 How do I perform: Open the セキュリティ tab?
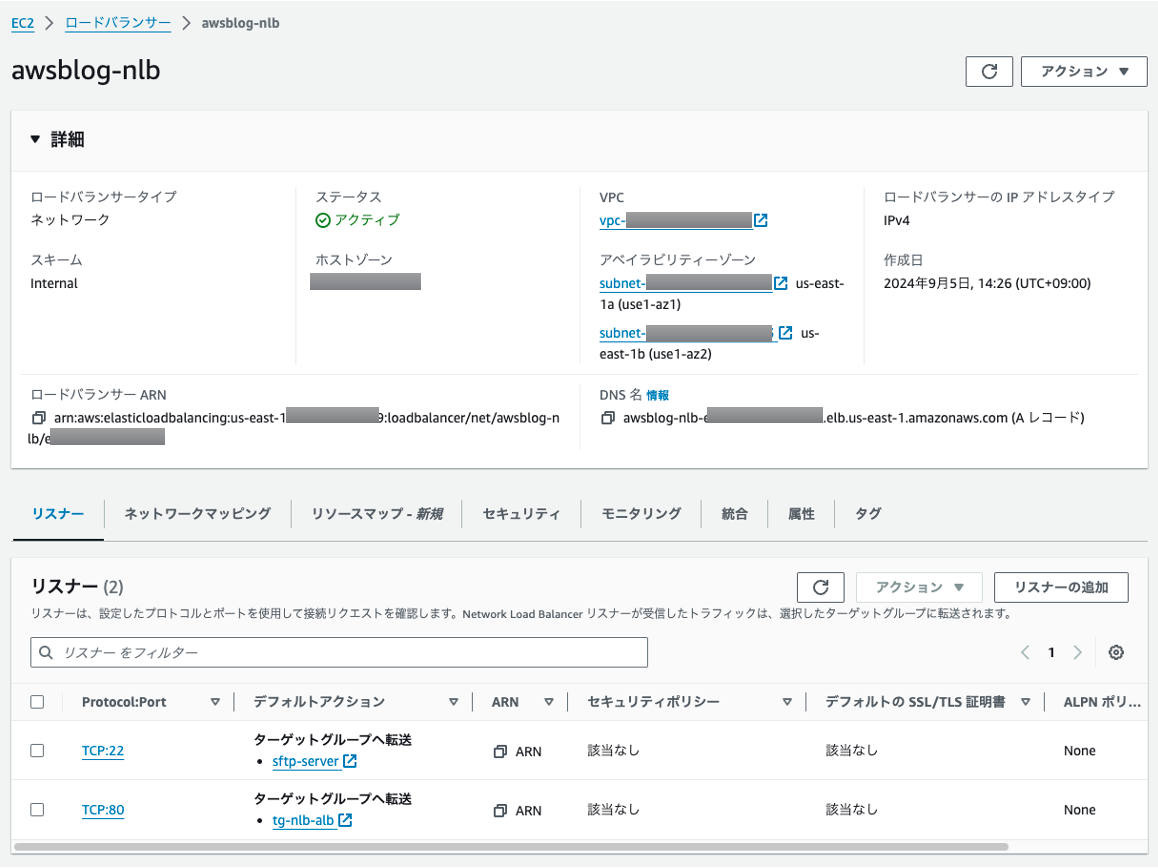[x=521, y=513]
